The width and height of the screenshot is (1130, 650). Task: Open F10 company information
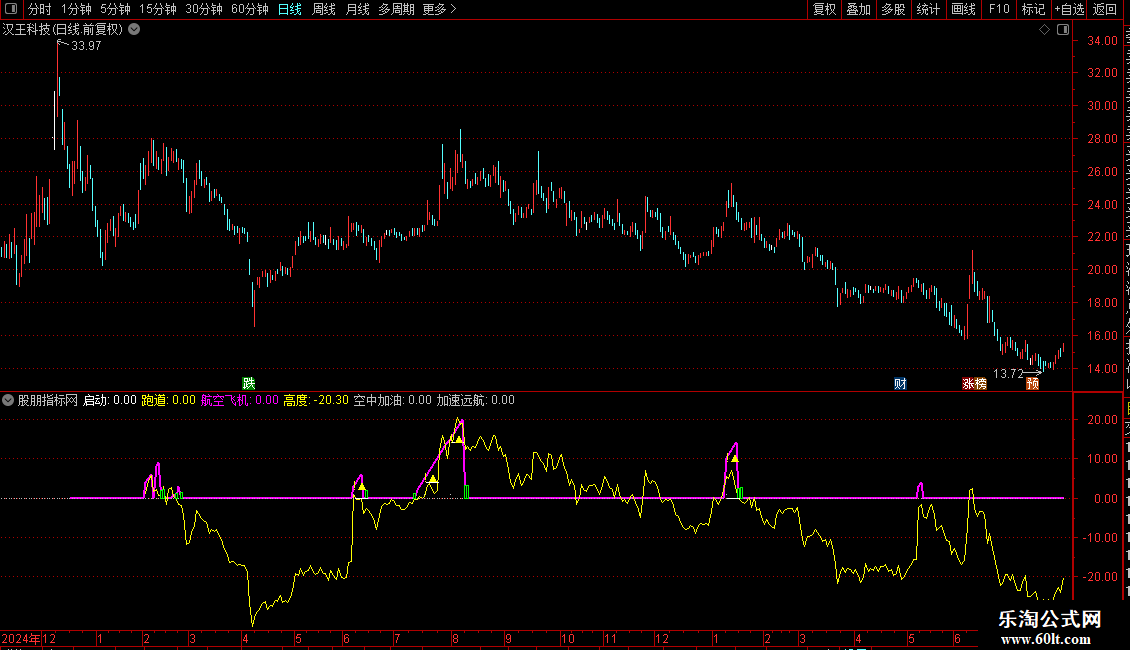pyautogui.click(x=999, y=9)
